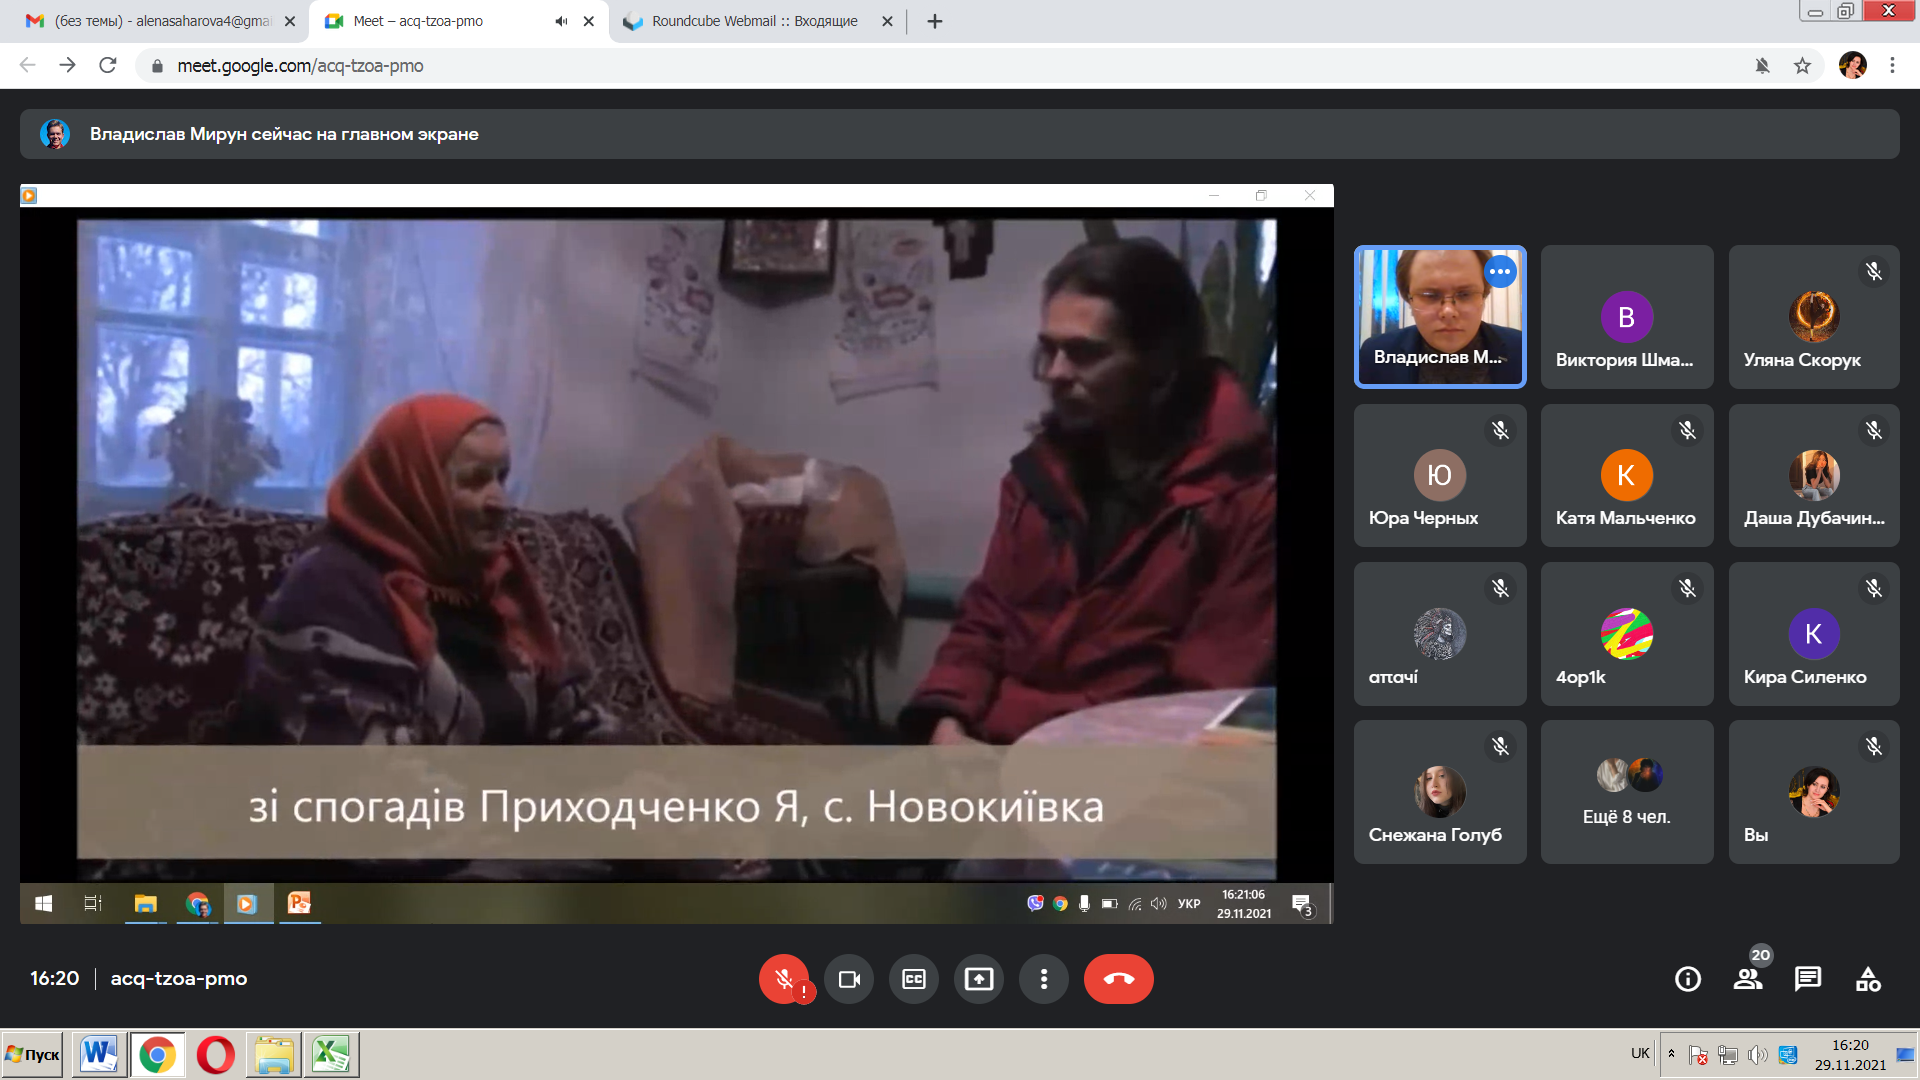Open the Пуск start button
The image size is (1920, 1080).
(33, 1055)
